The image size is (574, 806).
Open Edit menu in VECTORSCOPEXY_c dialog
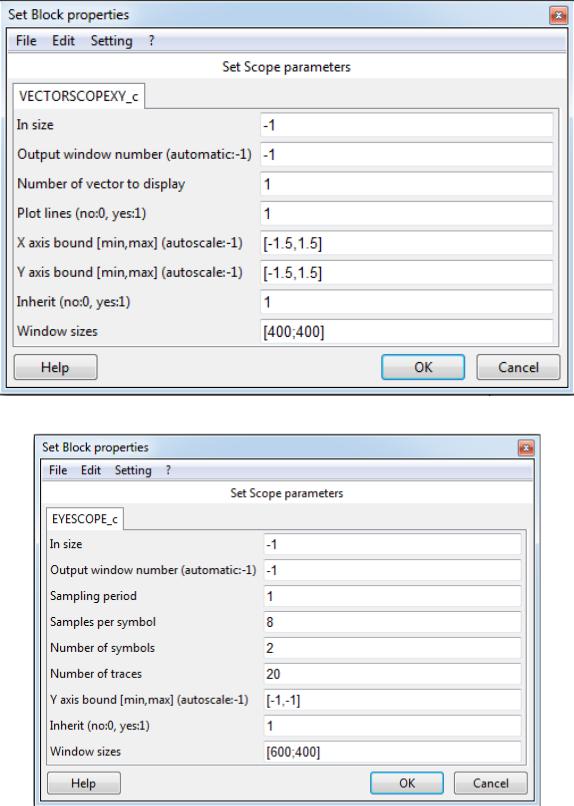[63, 41]
